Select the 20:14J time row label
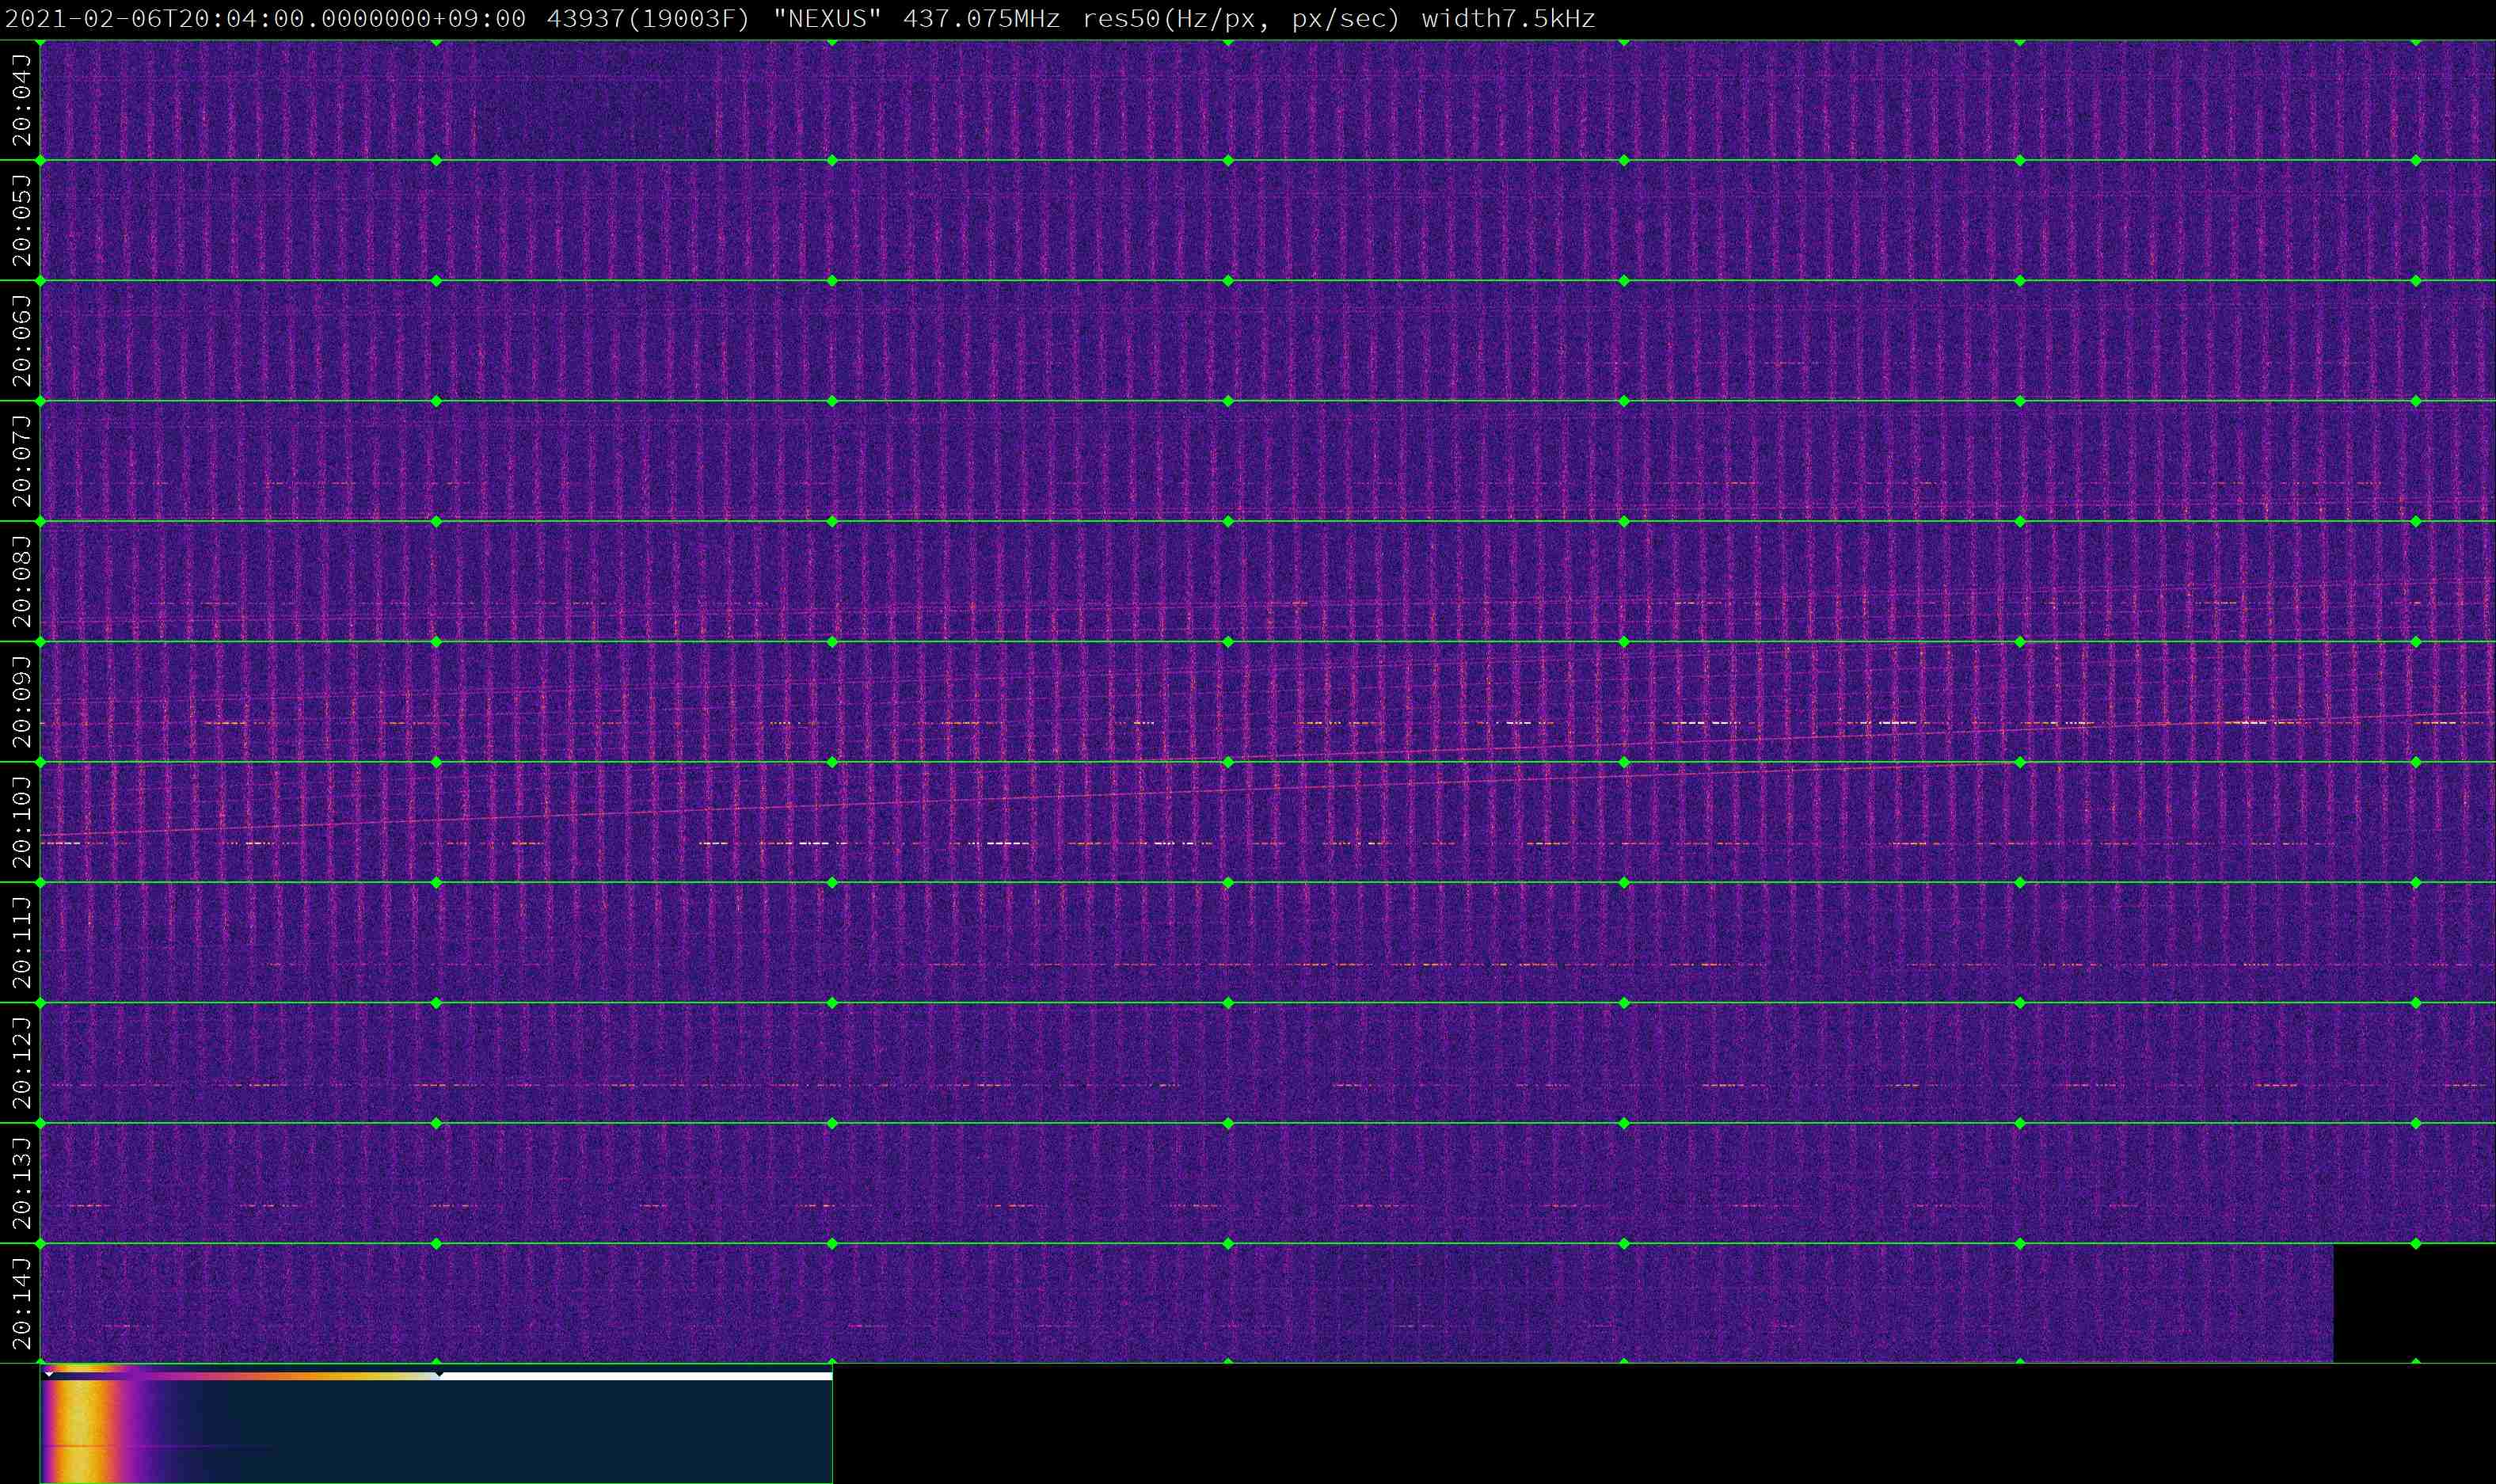 coord(21,1303)
